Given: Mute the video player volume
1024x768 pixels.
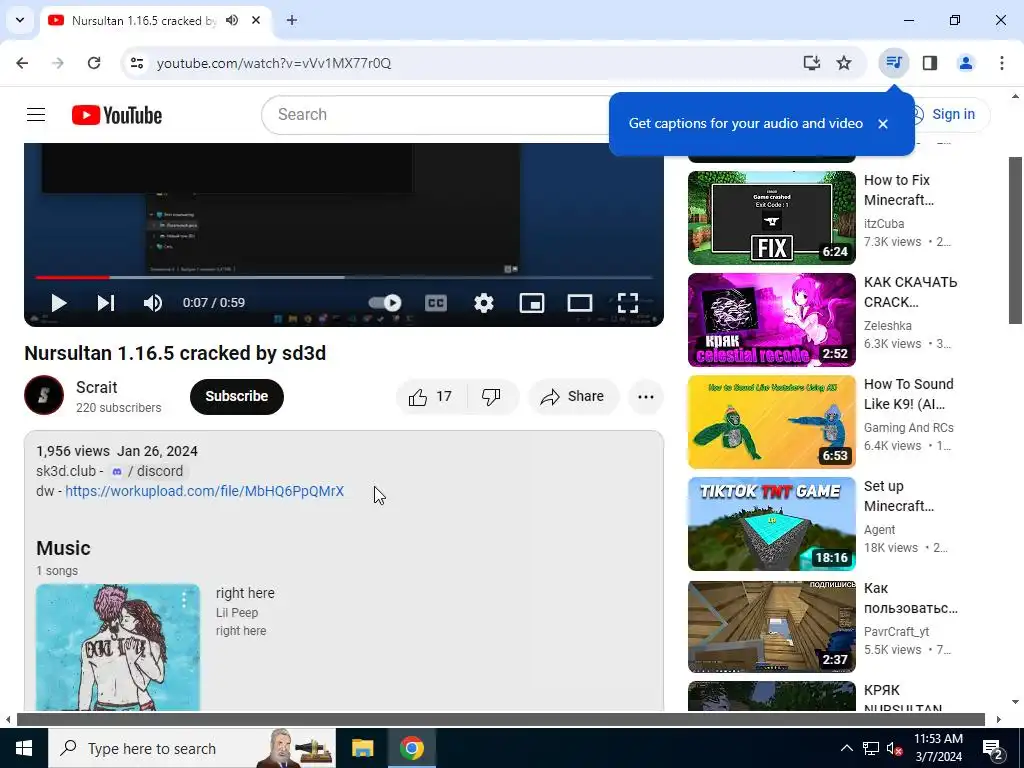Looking at the screenshot, I should [153, 303].
